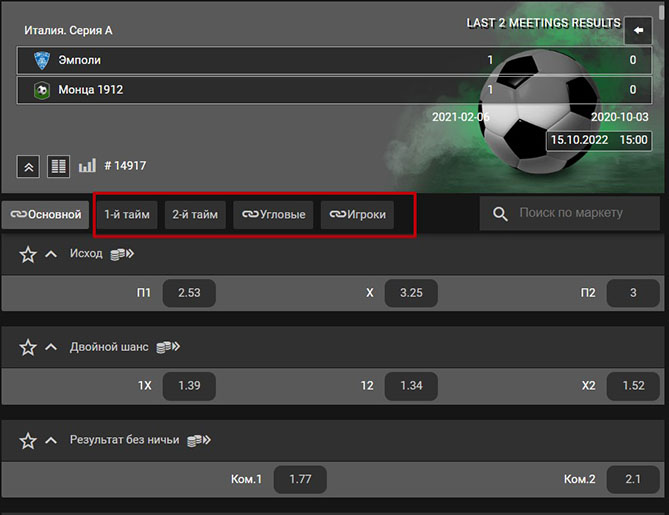Switch to the 1-й тайм tab
669x515 pixels.
[127, 215]
